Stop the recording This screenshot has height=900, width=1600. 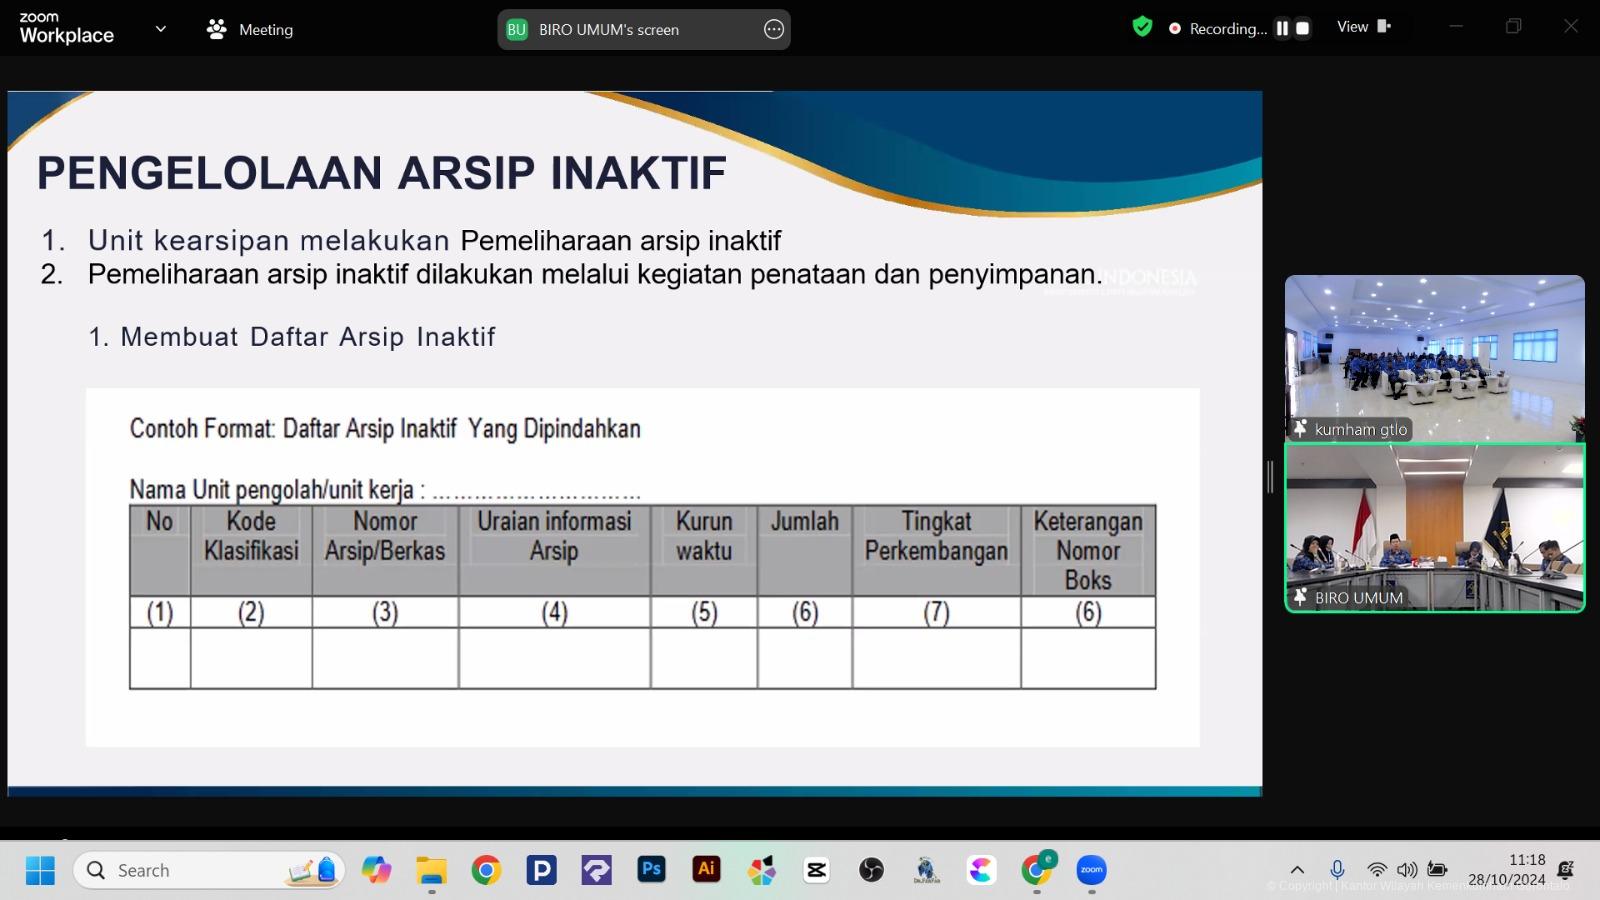click(1302, 28)
